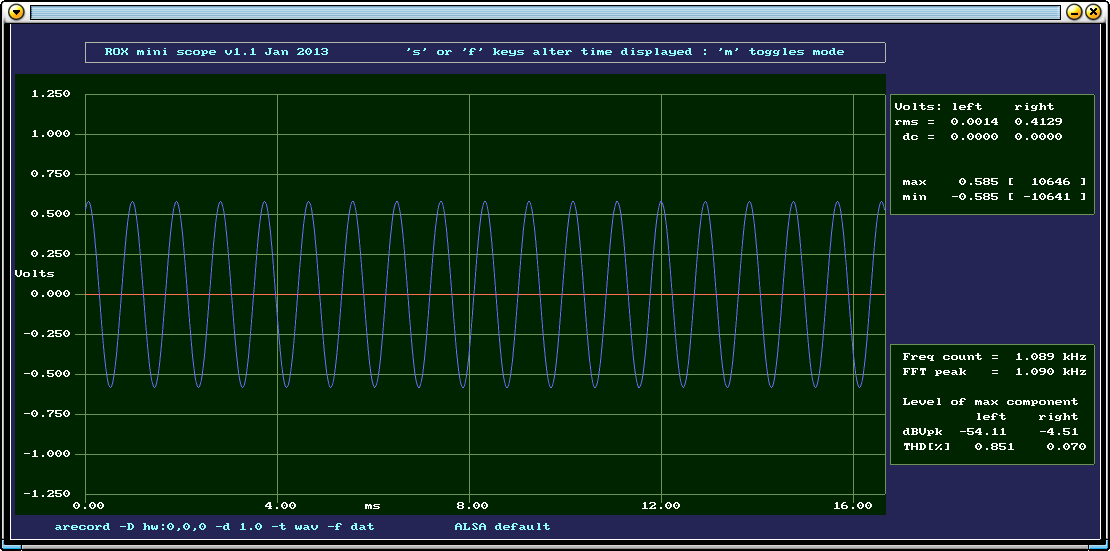The height and width of the screenshot is (551, 1110).
Task: Click the min value -0.585 reading
Action: [974, 197]
